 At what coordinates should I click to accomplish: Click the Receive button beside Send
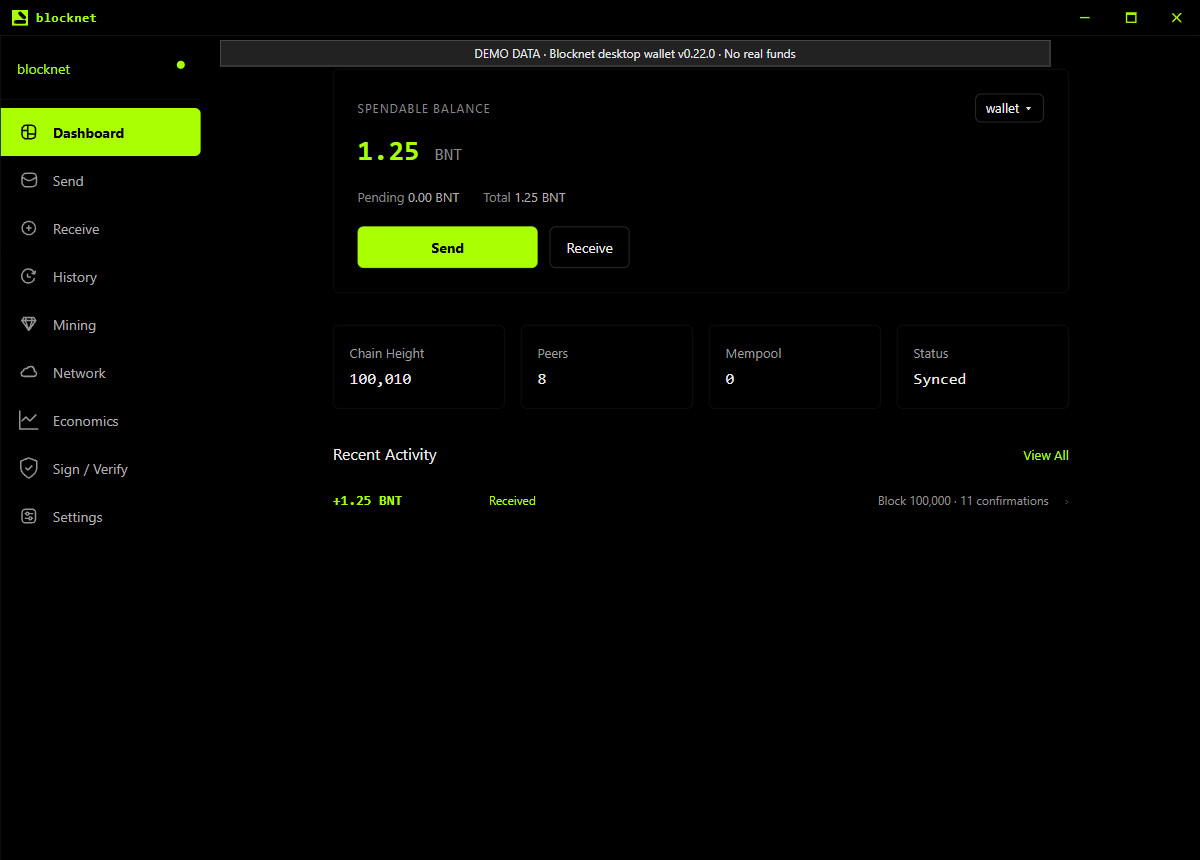(x=589, y=247)
